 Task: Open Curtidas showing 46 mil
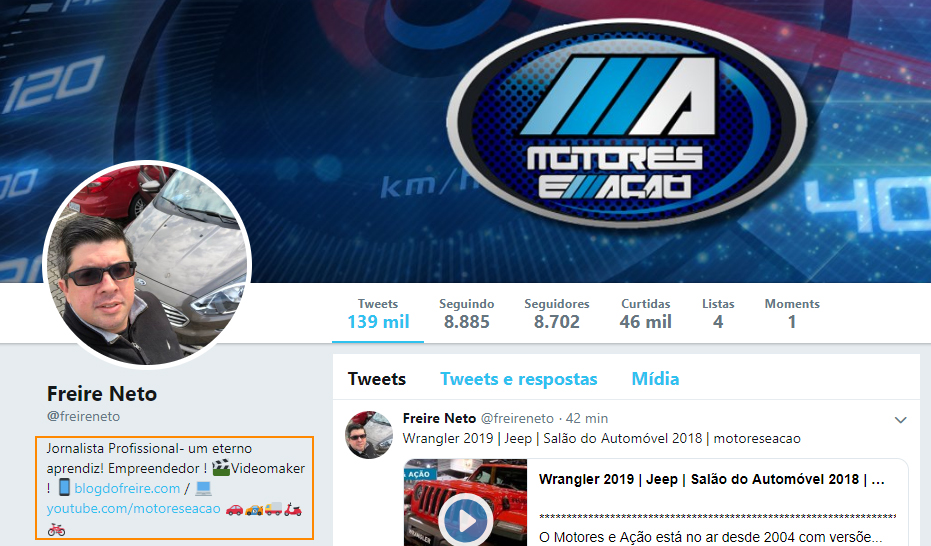click(x=645, y=313)
